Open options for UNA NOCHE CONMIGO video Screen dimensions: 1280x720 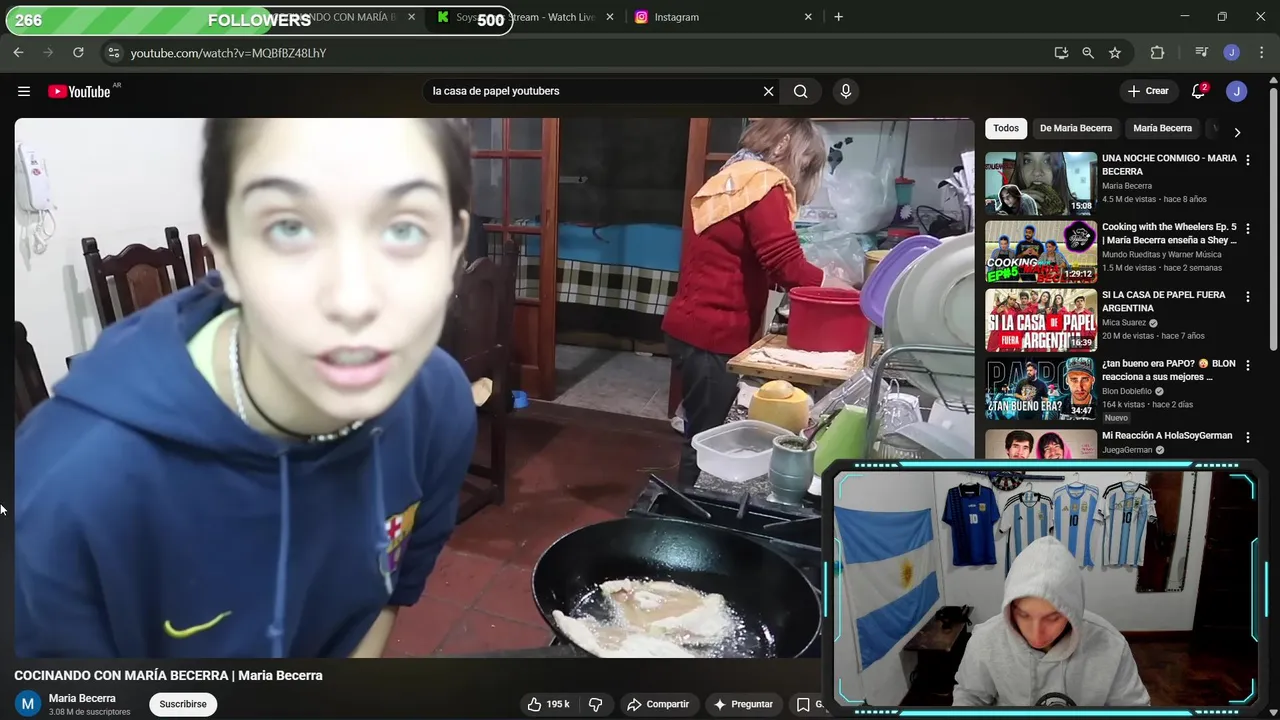pos(1248,160)
